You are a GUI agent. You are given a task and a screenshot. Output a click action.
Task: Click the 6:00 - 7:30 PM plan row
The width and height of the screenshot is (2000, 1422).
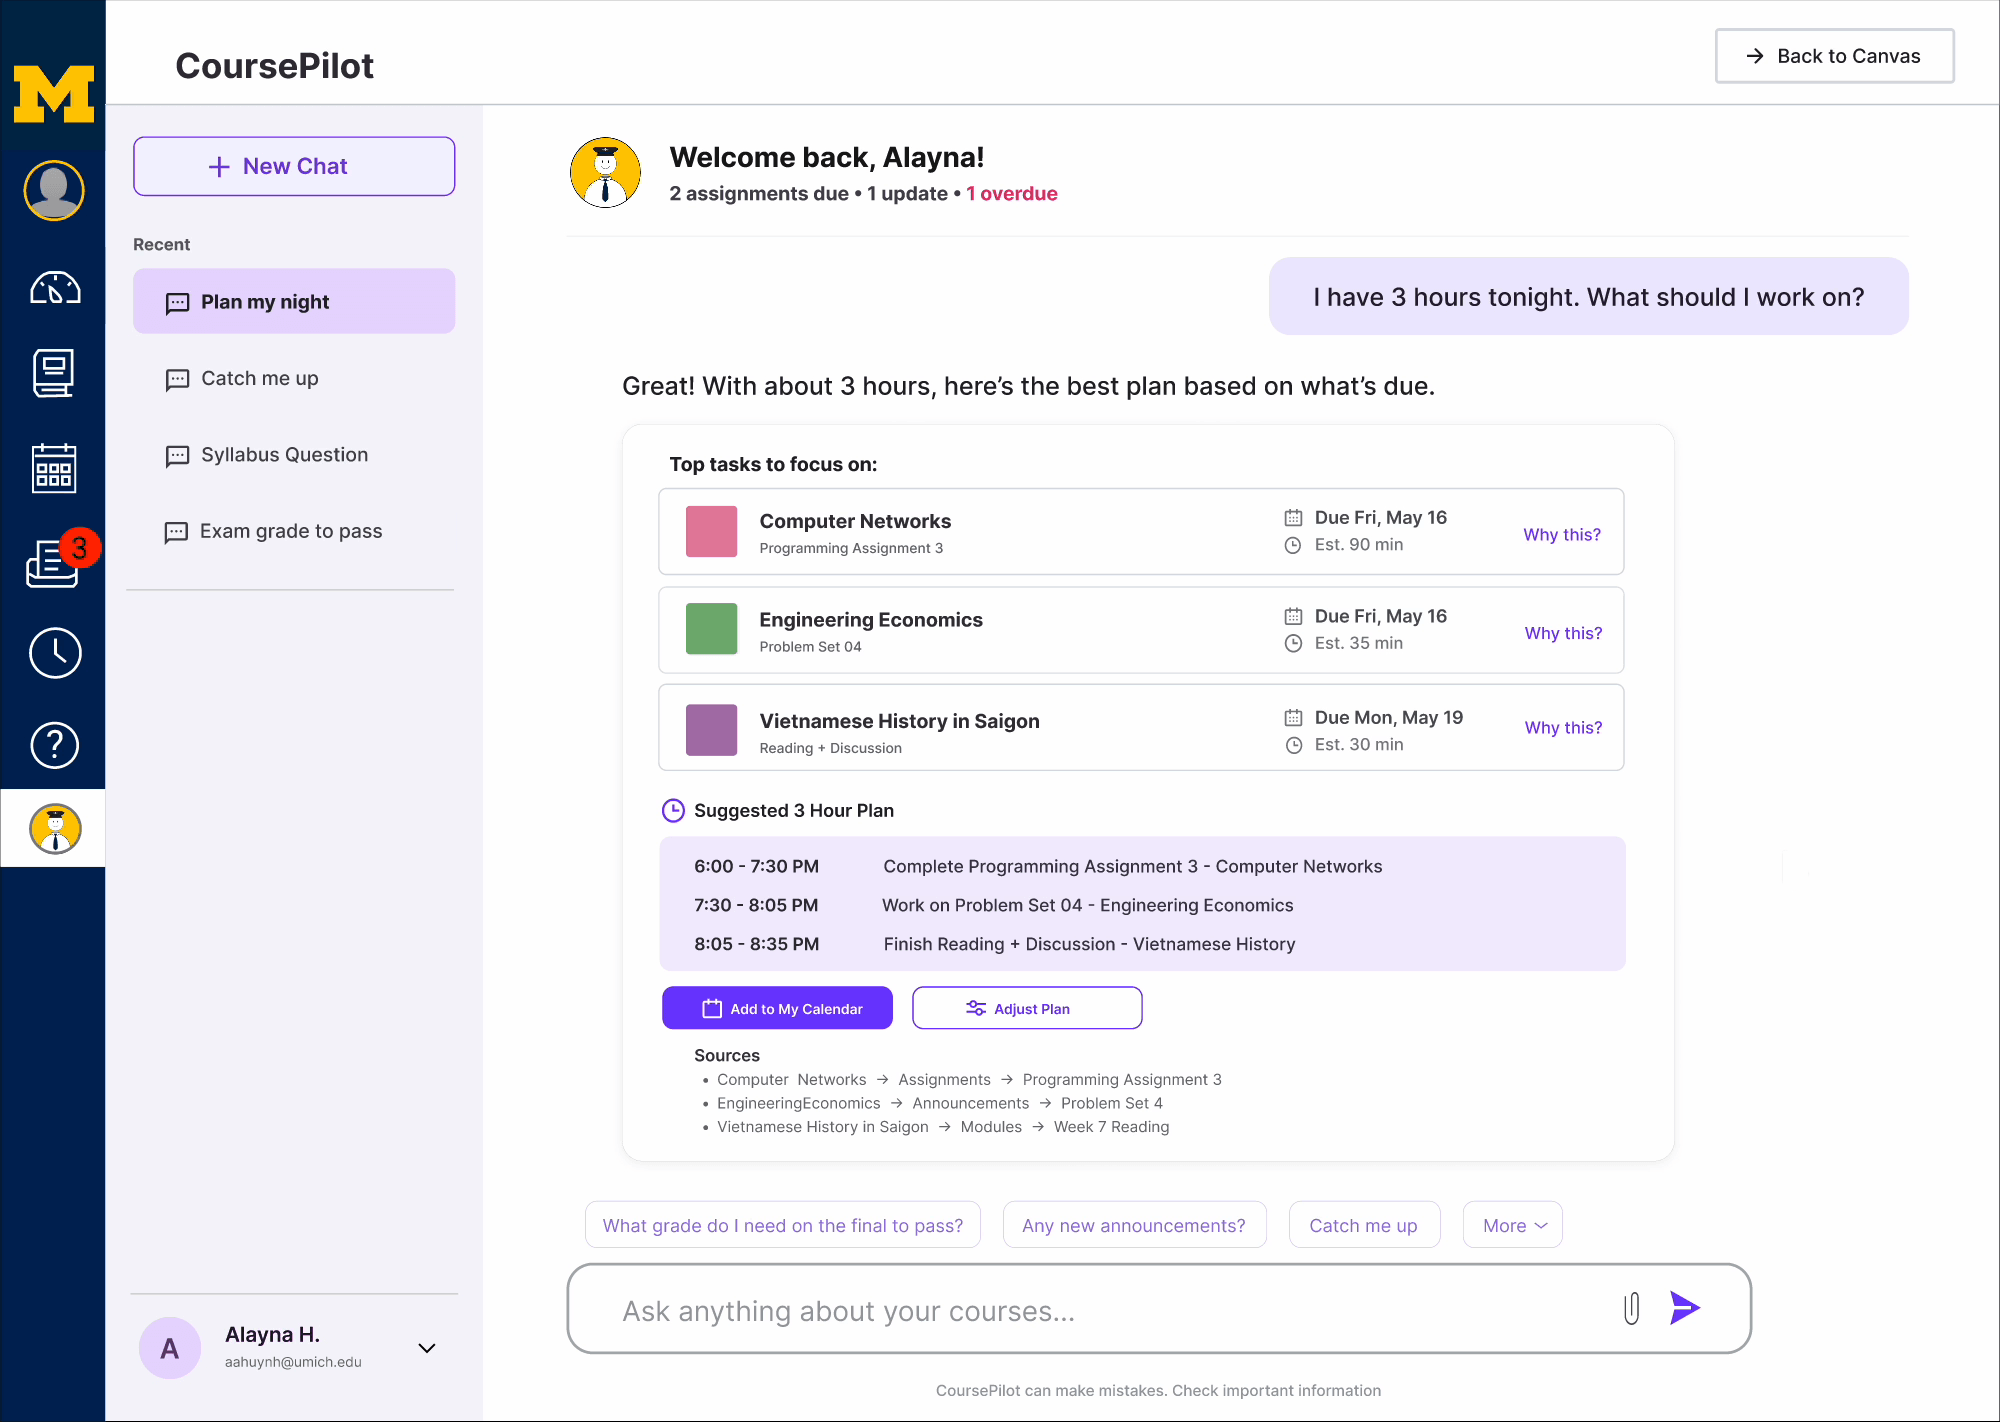click(1142, 866)
